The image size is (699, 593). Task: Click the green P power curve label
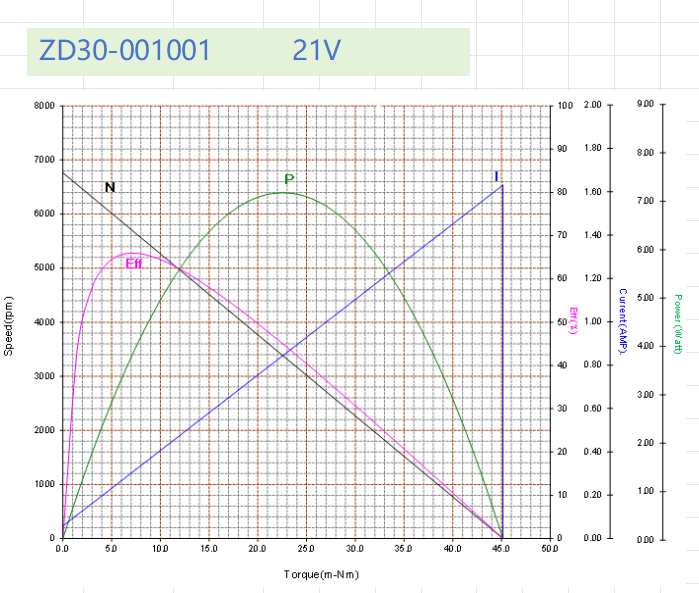289,180
